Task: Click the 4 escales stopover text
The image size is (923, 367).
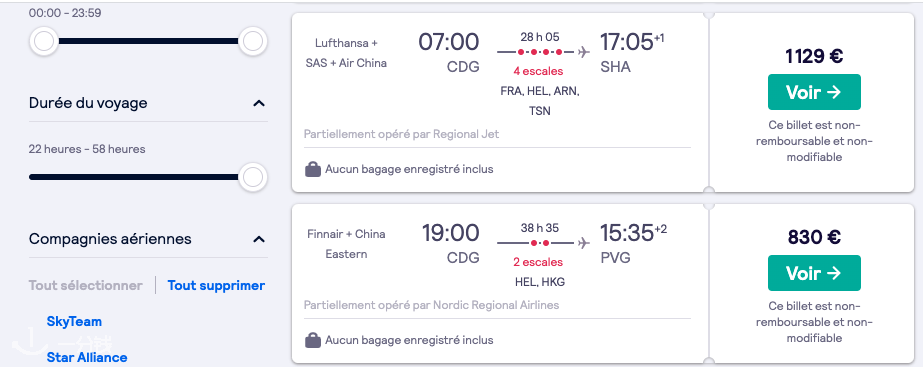Action: coord(538,71)
